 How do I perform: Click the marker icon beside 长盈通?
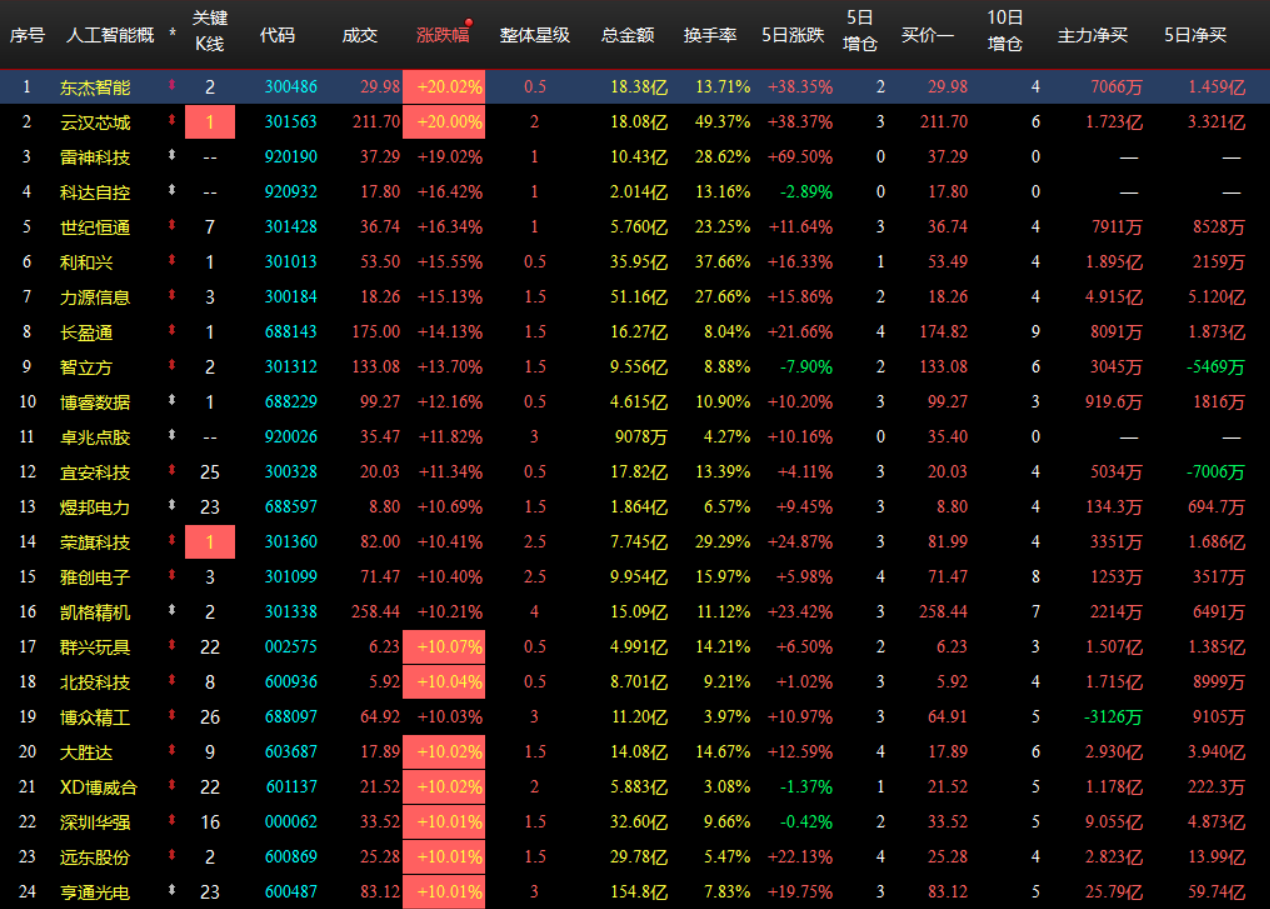[x=172, y=331]
